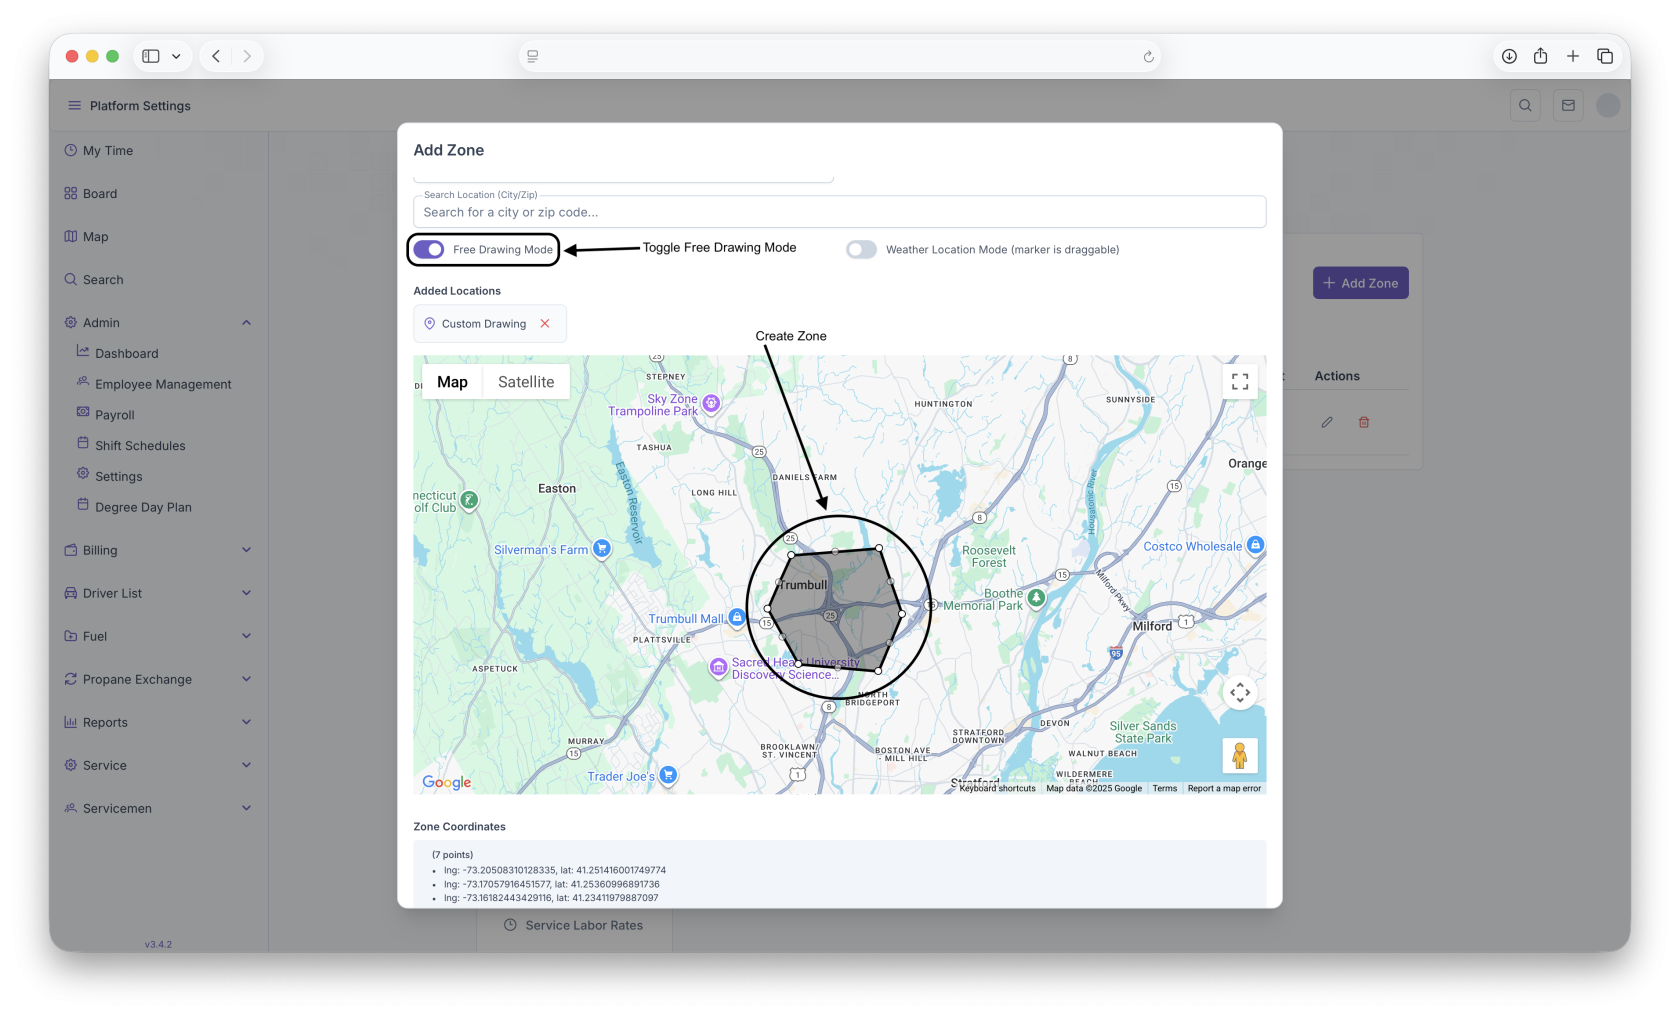This screenshot has width=1680, height=1017.
Task: Click the Street View pegman icon
Action: 1240,756
